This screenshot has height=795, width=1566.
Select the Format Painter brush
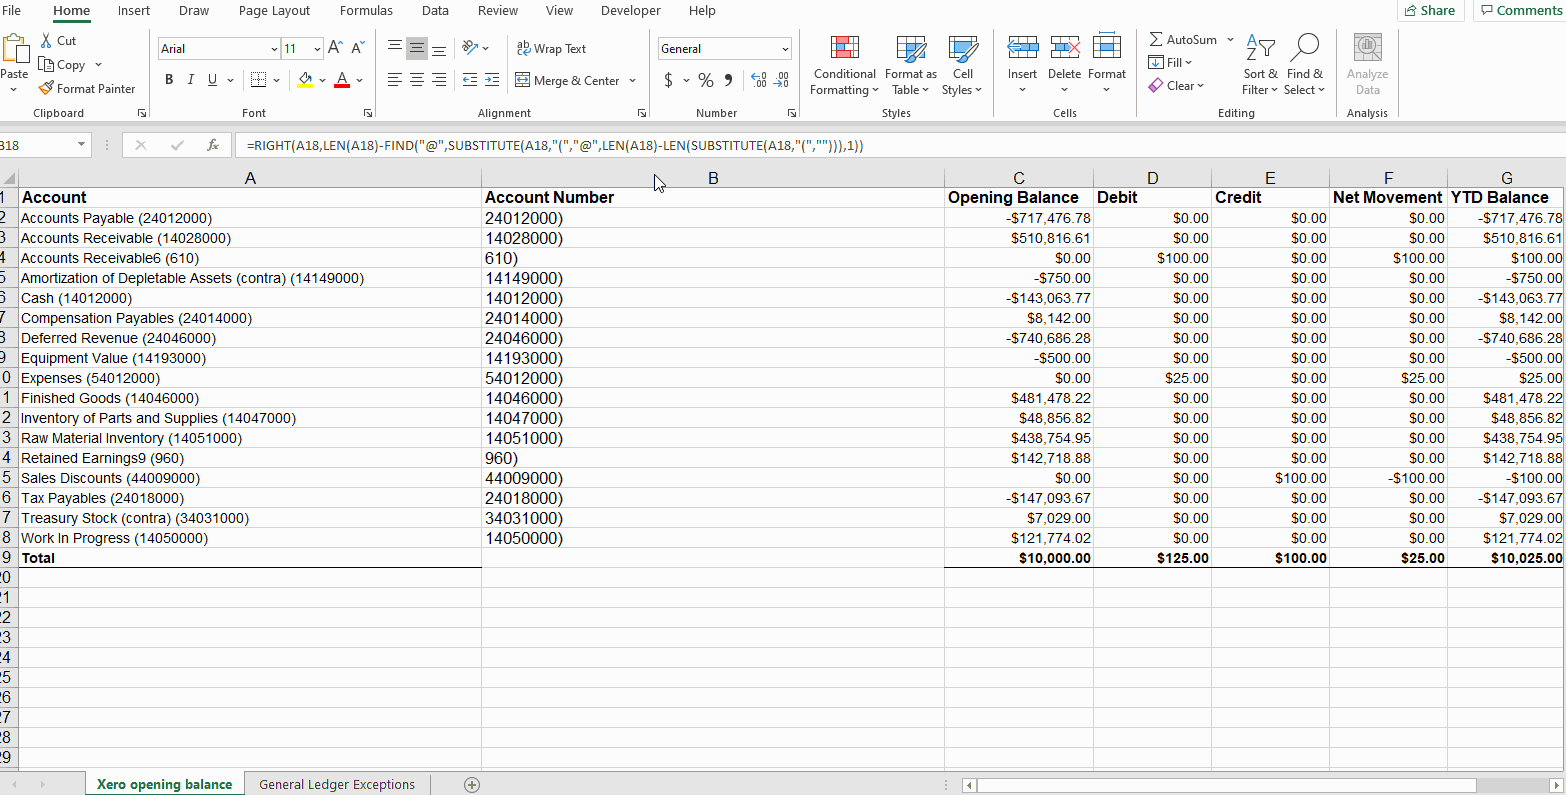point(46,88)
